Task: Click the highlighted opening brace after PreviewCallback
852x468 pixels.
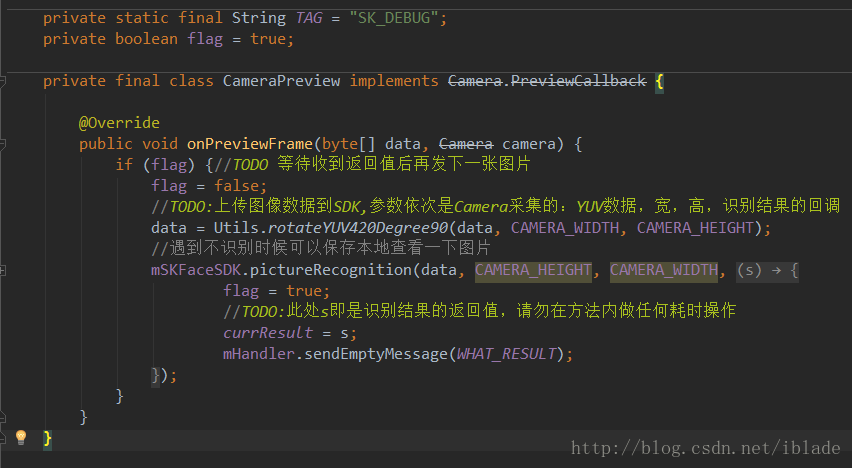Action: pos(659,82)
